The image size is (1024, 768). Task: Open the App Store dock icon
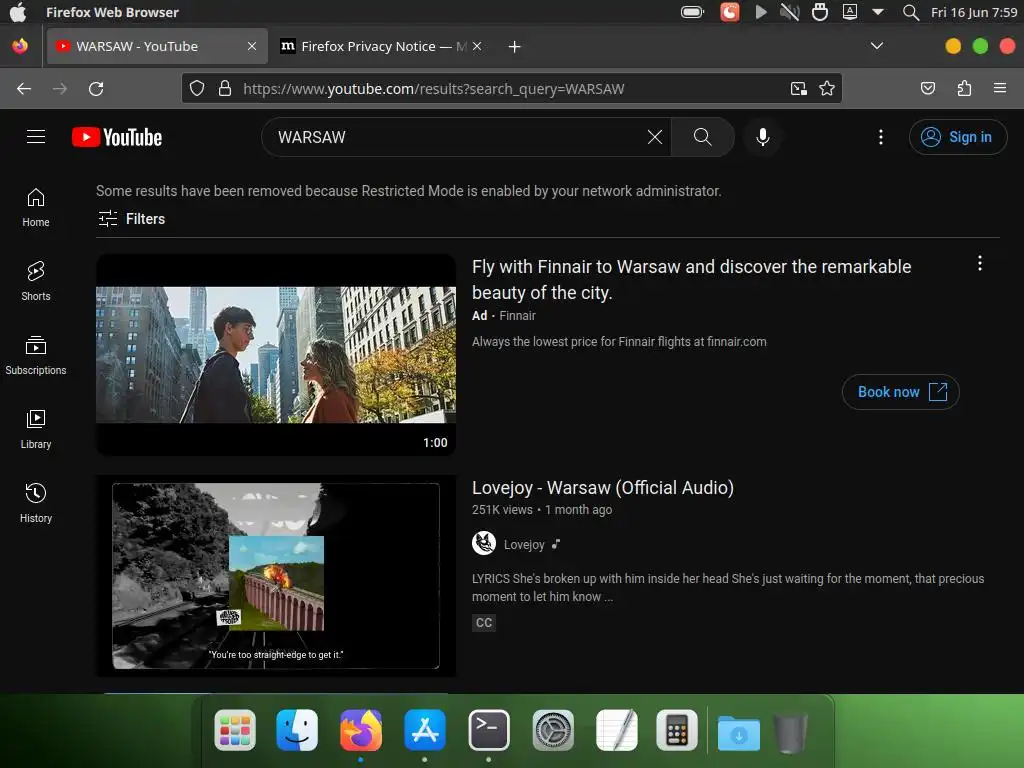coord(424,730)
